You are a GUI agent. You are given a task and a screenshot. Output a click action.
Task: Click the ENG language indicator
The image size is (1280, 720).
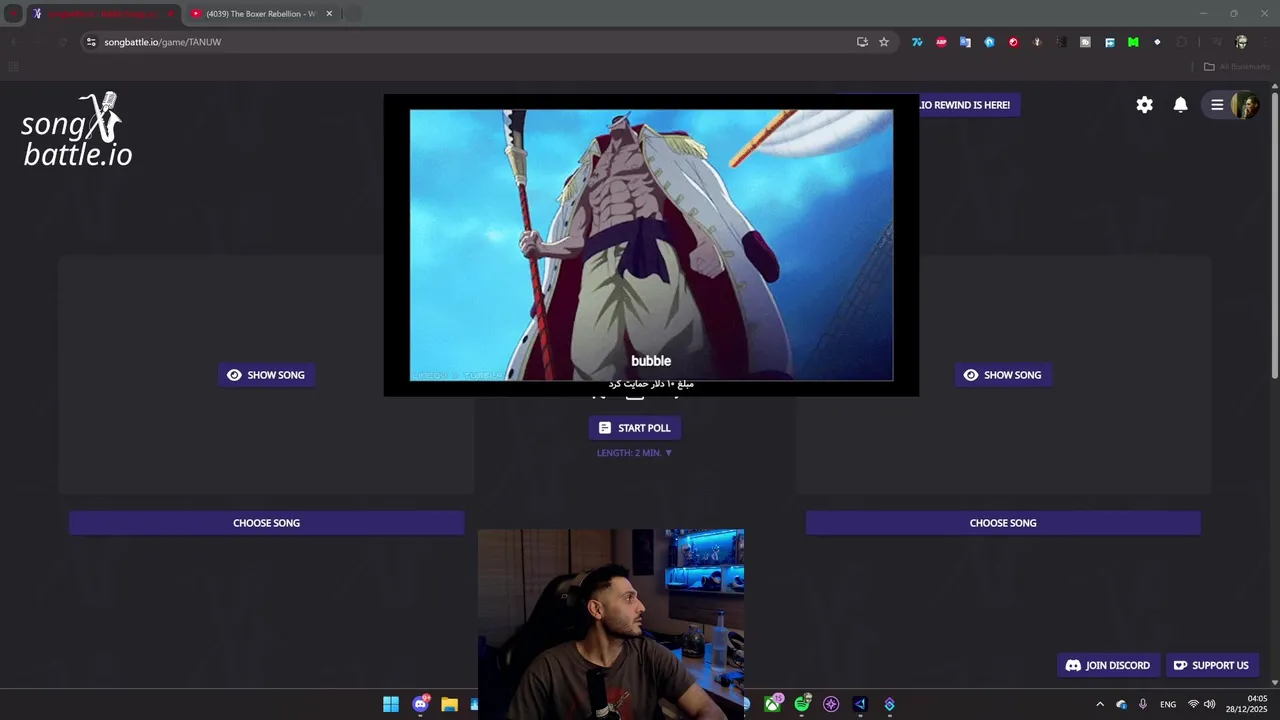pos(1168,704)
